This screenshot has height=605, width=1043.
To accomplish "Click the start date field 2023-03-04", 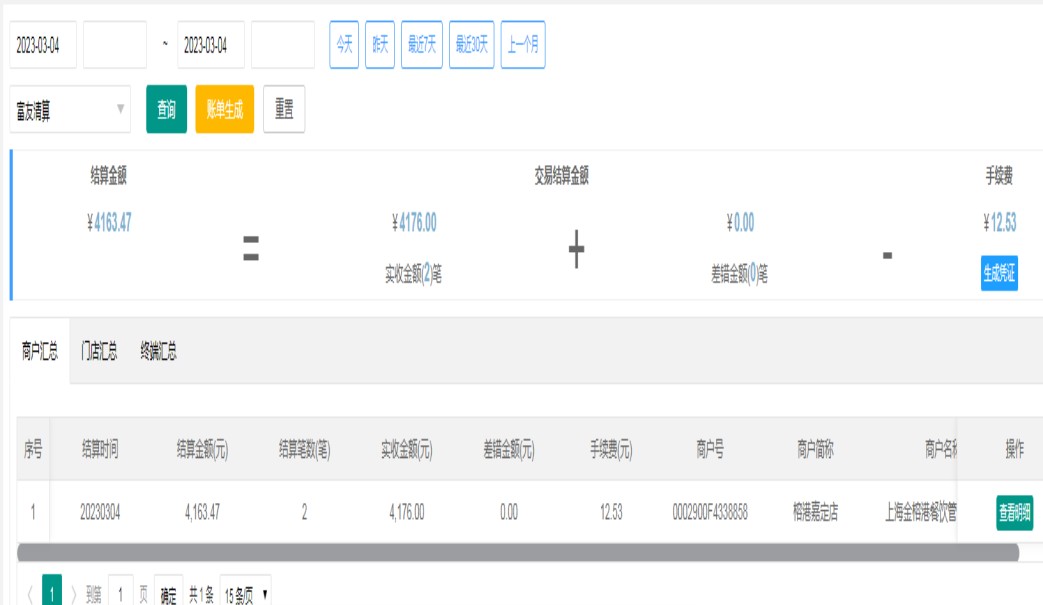I will 43,45.
